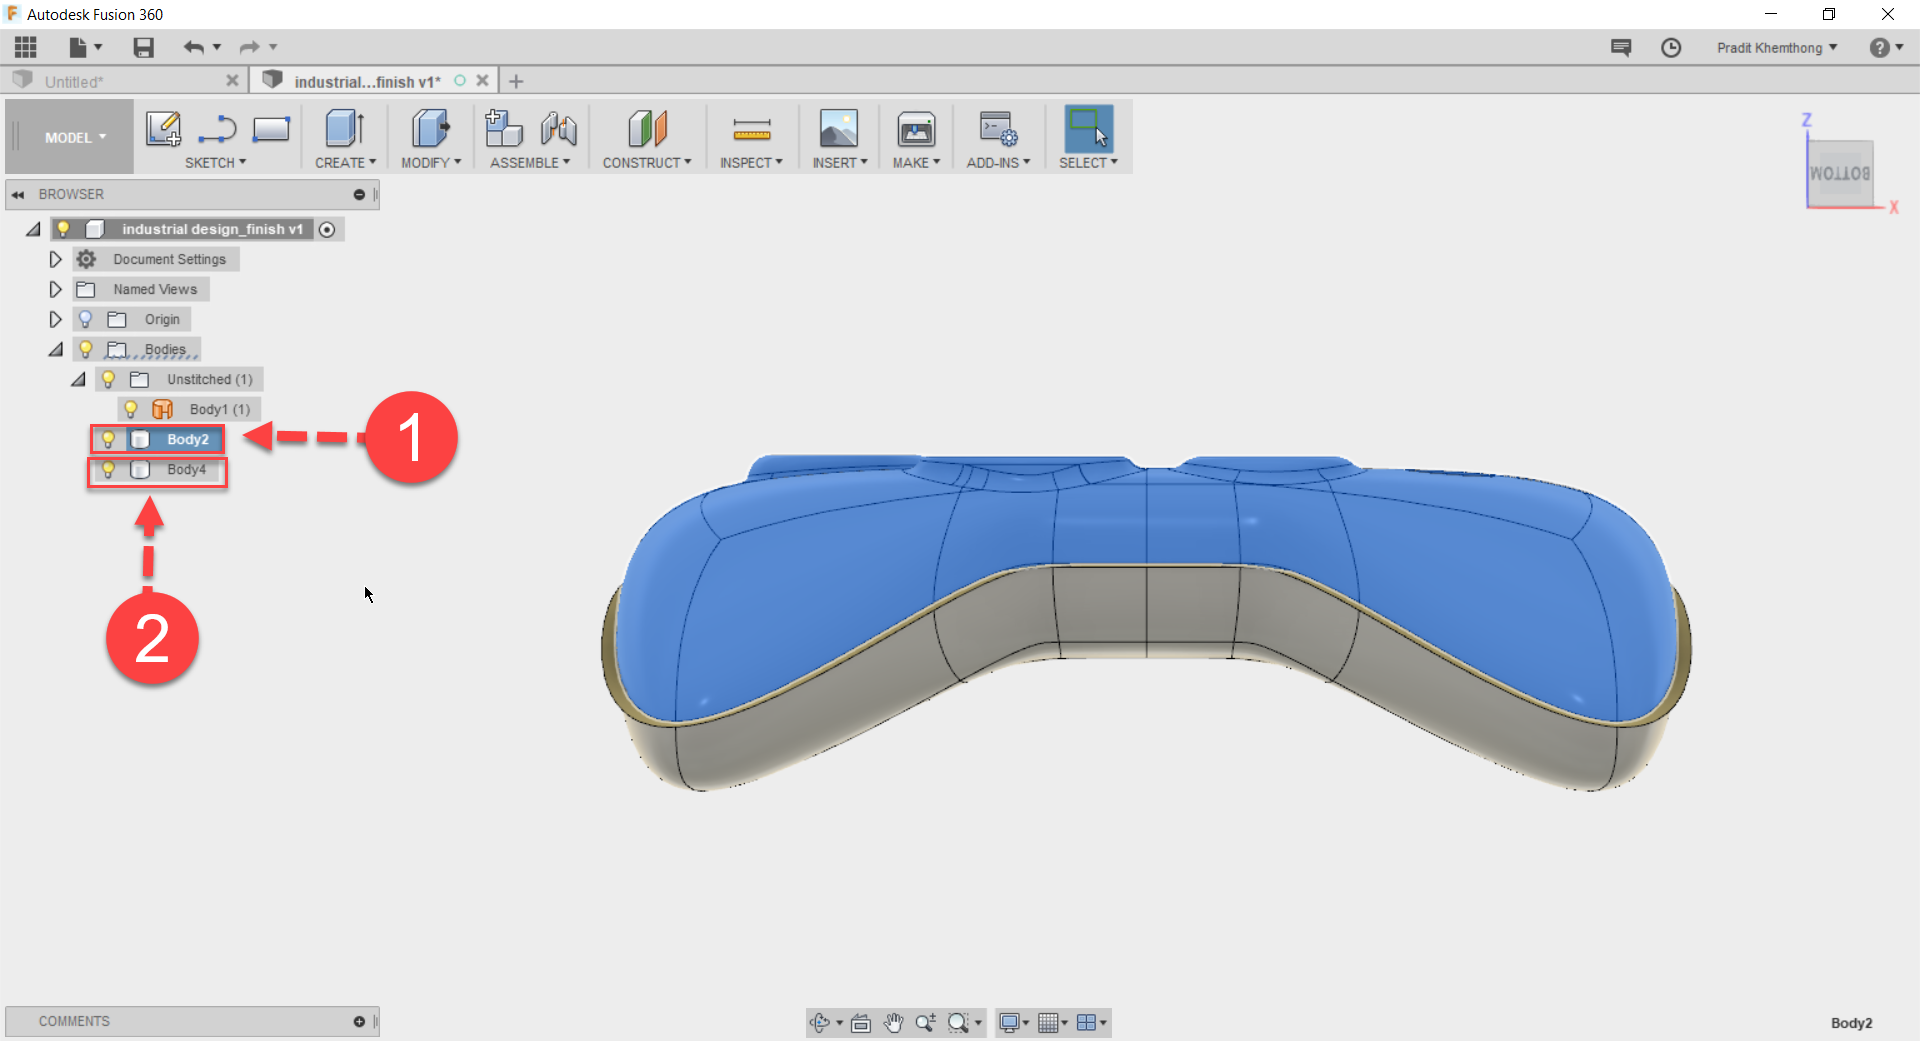Expand the Document Settings node
The image size is (1920, 1041).
55,259
